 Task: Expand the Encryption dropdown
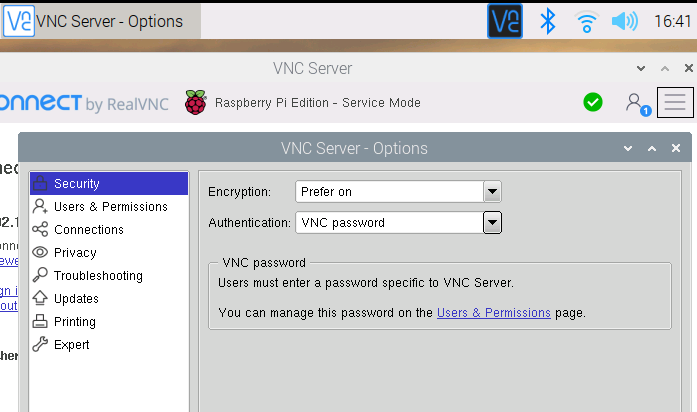tap(491, 192)
